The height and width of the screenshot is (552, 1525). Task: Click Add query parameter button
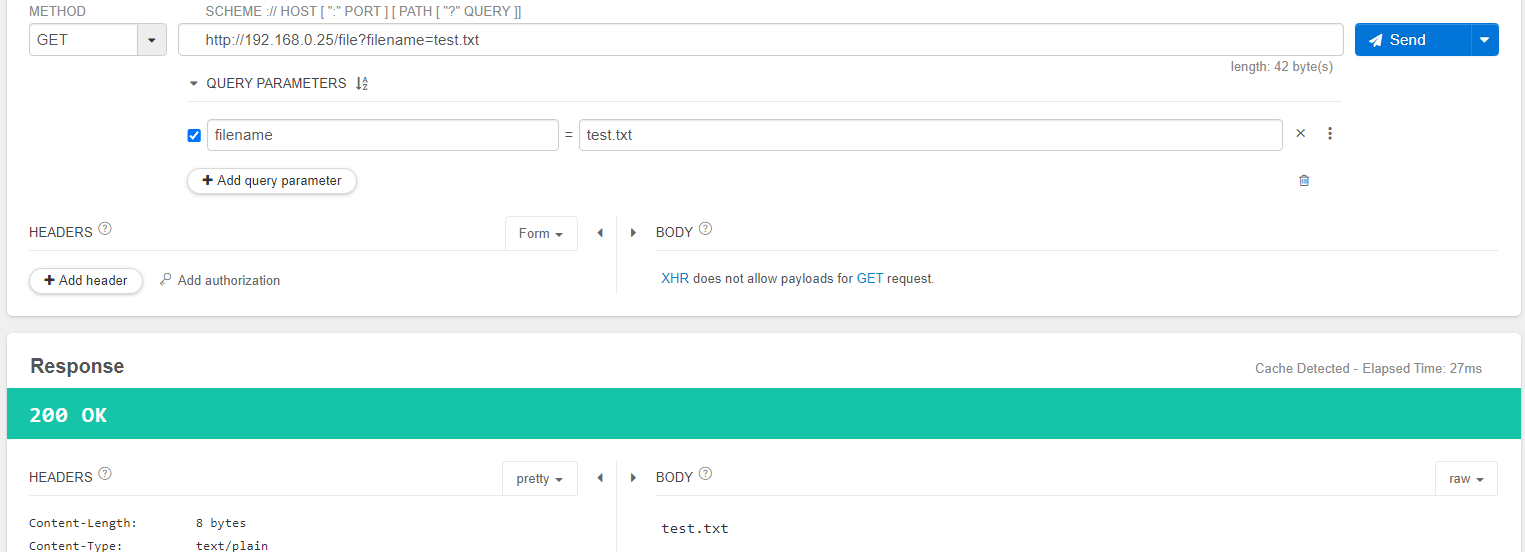(x=272, y=181)
